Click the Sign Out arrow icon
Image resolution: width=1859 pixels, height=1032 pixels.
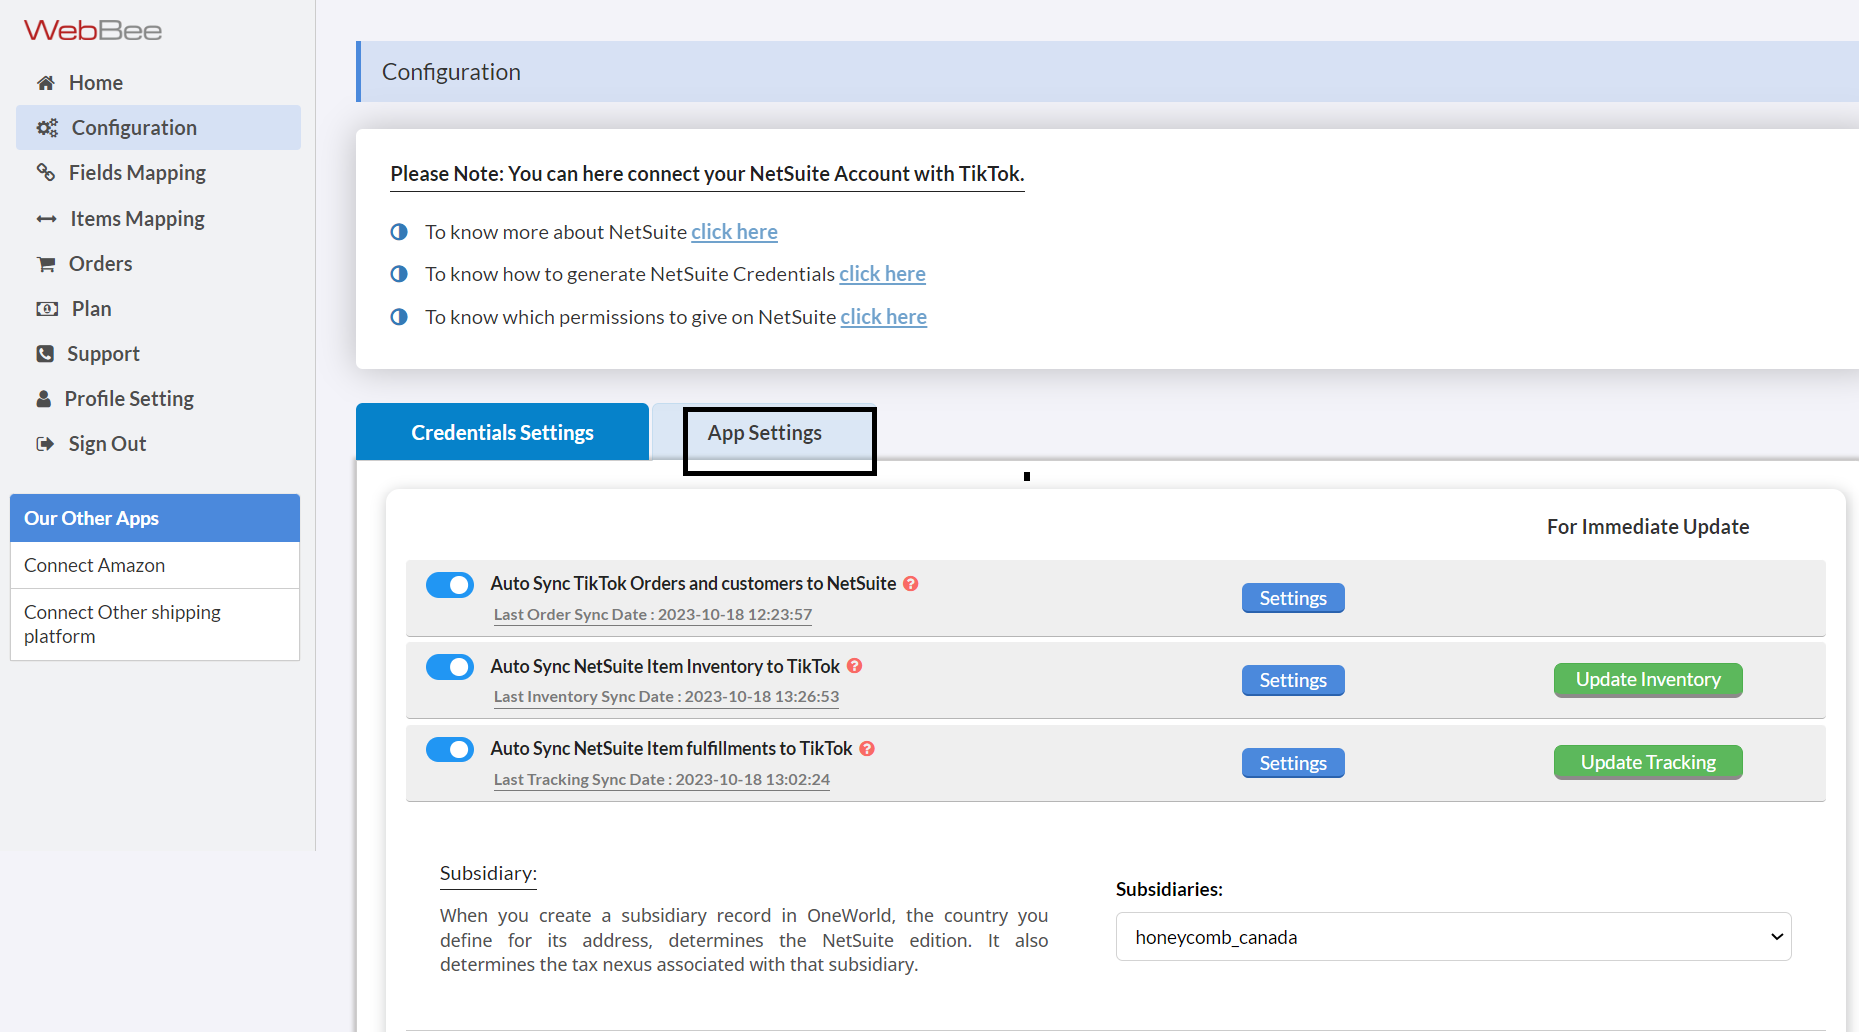click(x=45, y=444)
